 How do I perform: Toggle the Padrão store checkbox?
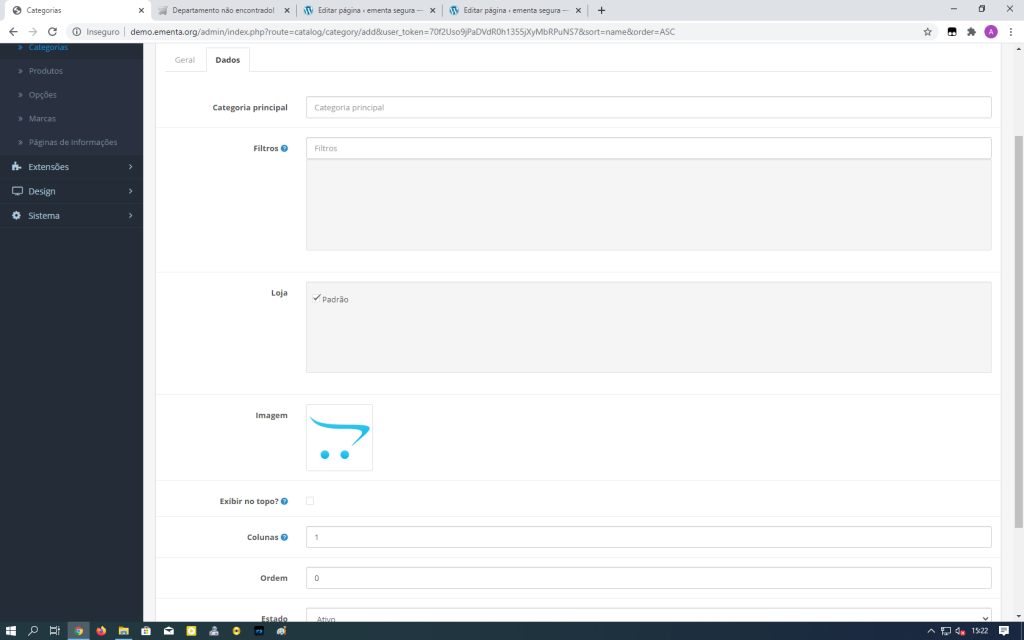317,298
